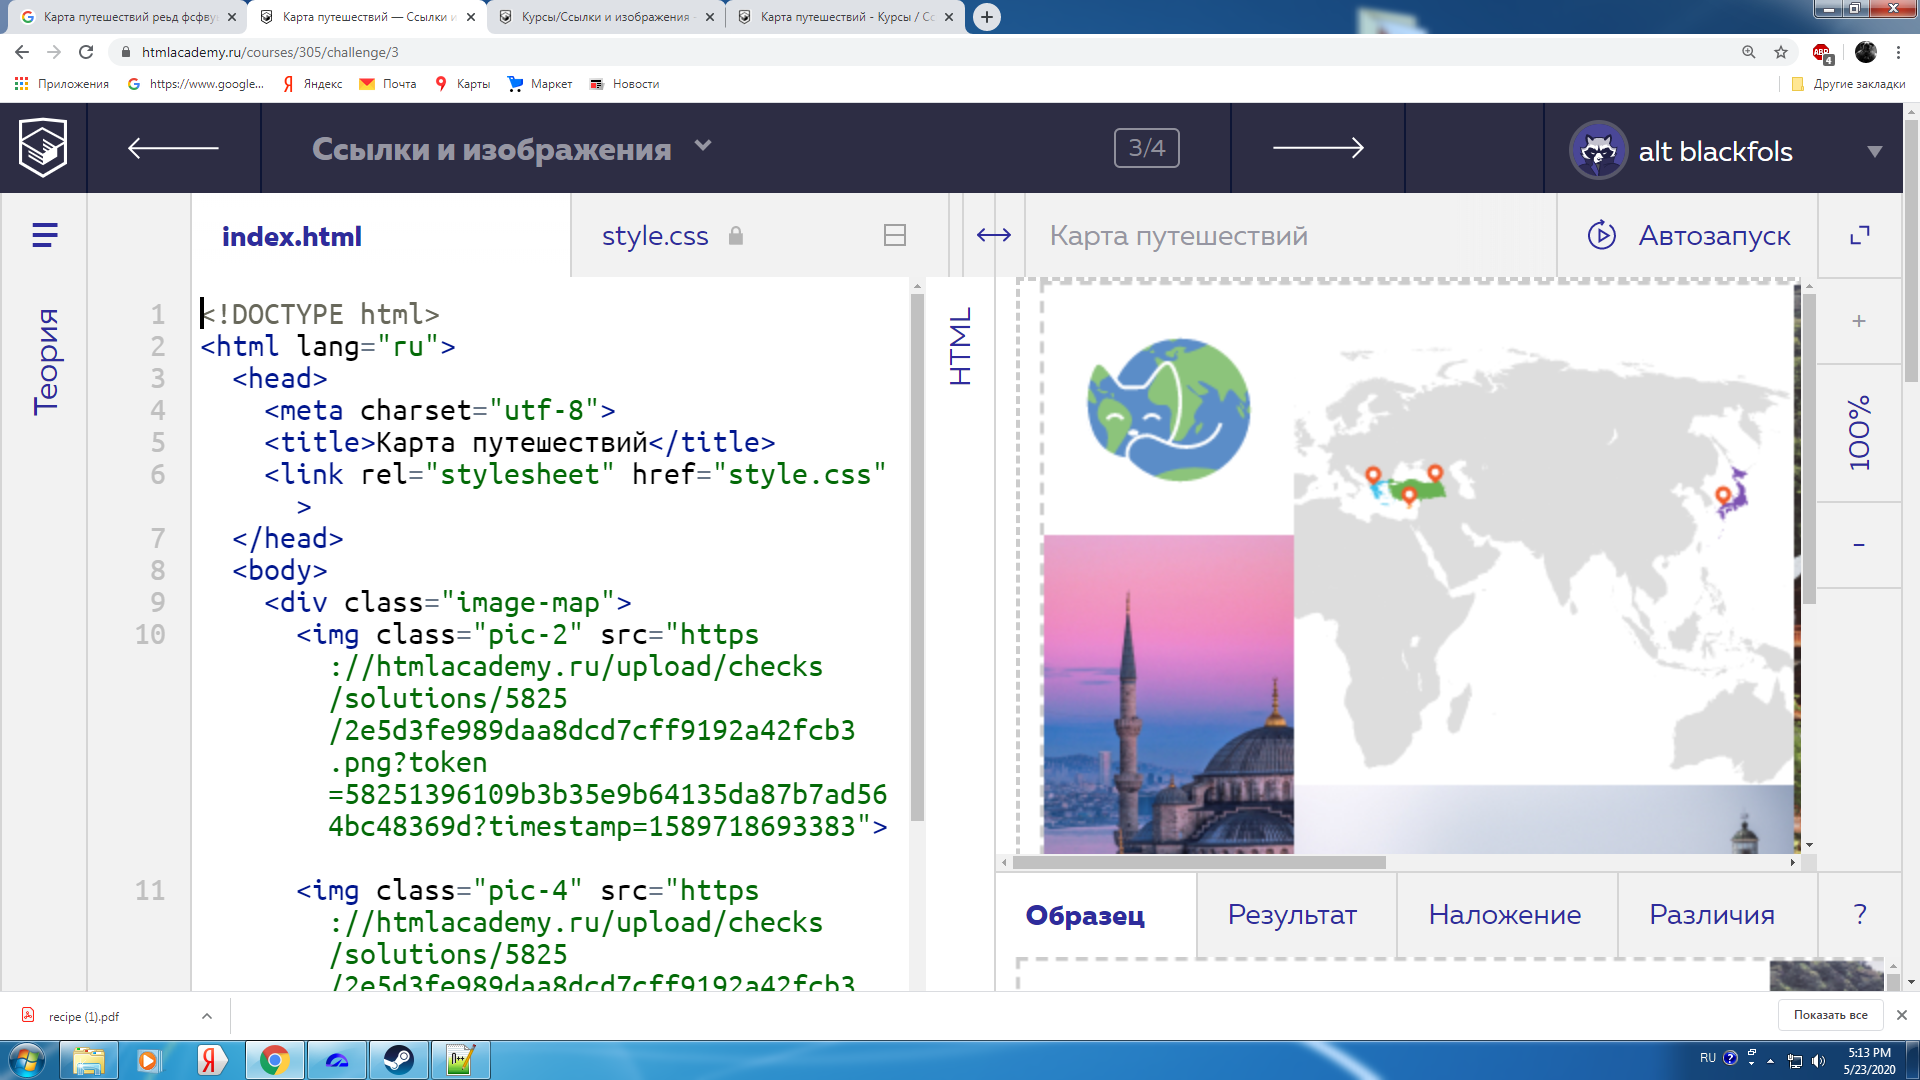Click Показать все downloads button
The width and height of the screenshot is (1920, 1080).
(1830, 1015)
